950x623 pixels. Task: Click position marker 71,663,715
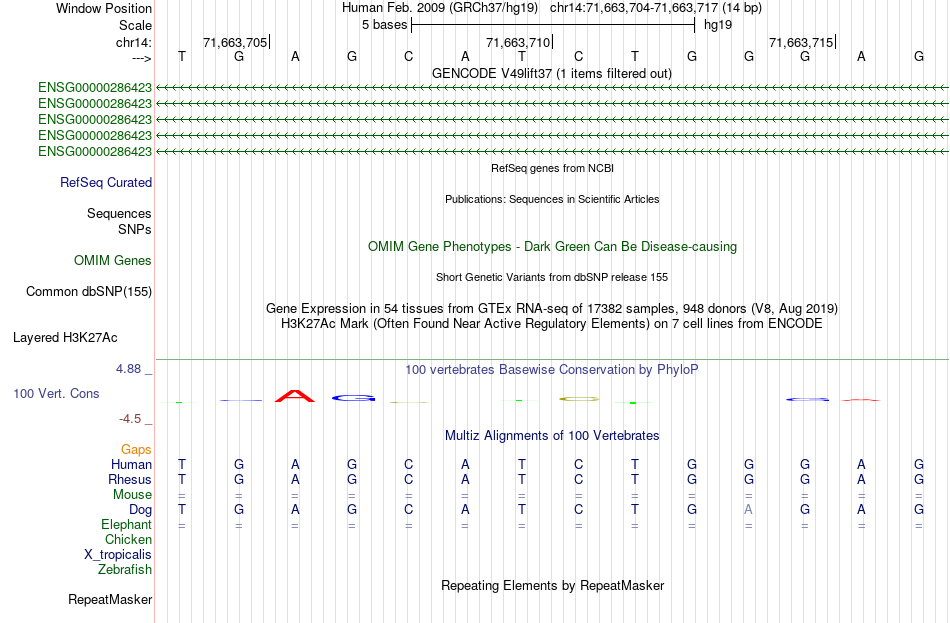point(801,42)
